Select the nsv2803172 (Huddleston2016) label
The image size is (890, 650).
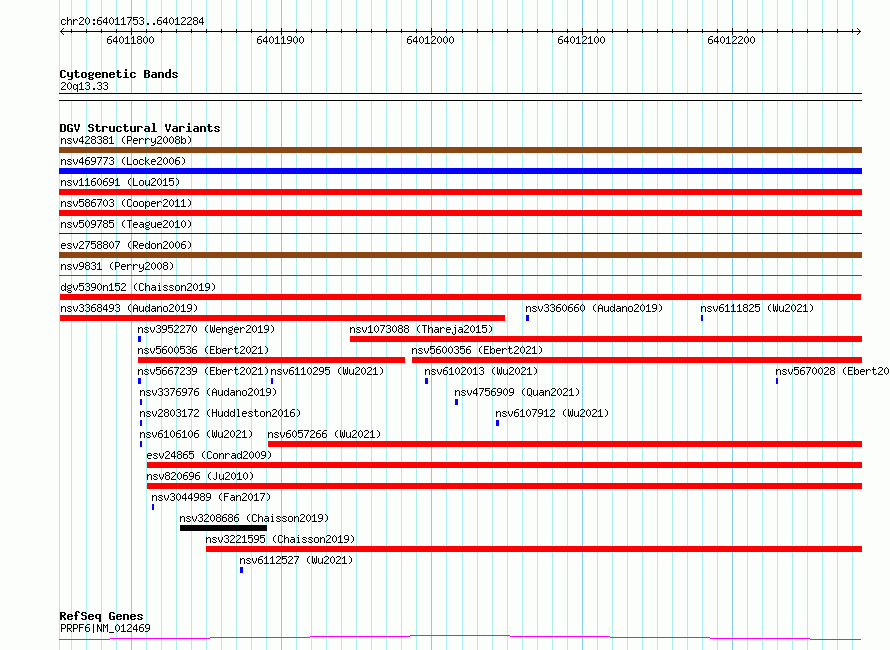pyautogui.click(x=220, y=413)
